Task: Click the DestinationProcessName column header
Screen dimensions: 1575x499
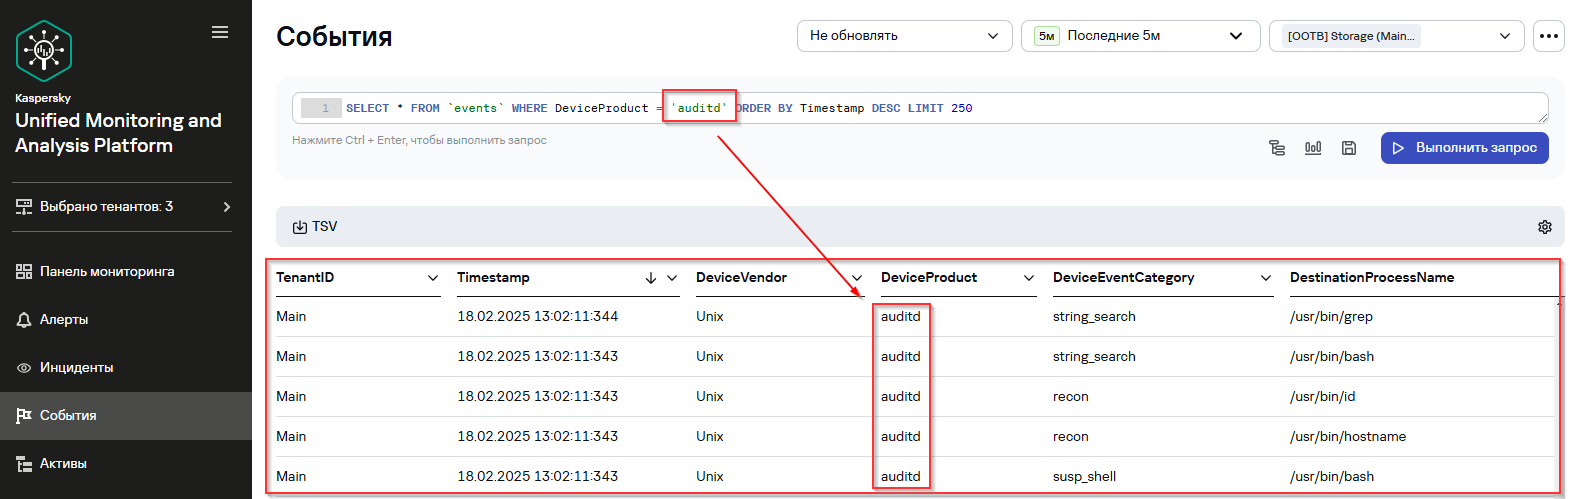Action: (1372, 278)
